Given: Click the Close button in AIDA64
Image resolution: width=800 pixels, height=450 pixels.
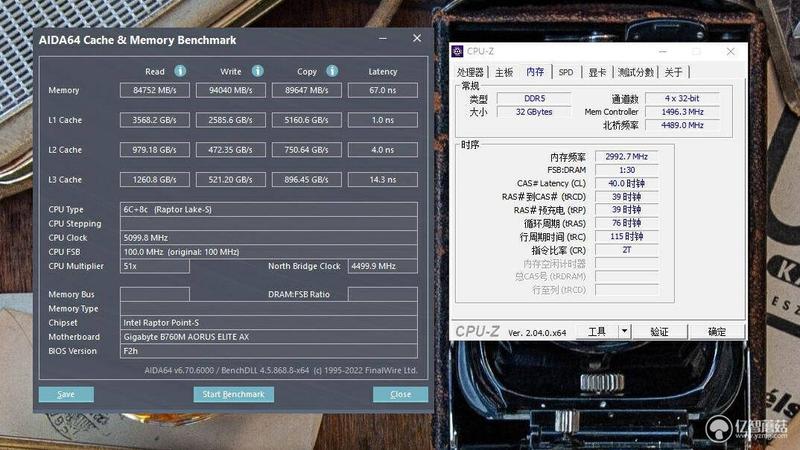Looking at the screenshot, I should (x=401, y=394).
